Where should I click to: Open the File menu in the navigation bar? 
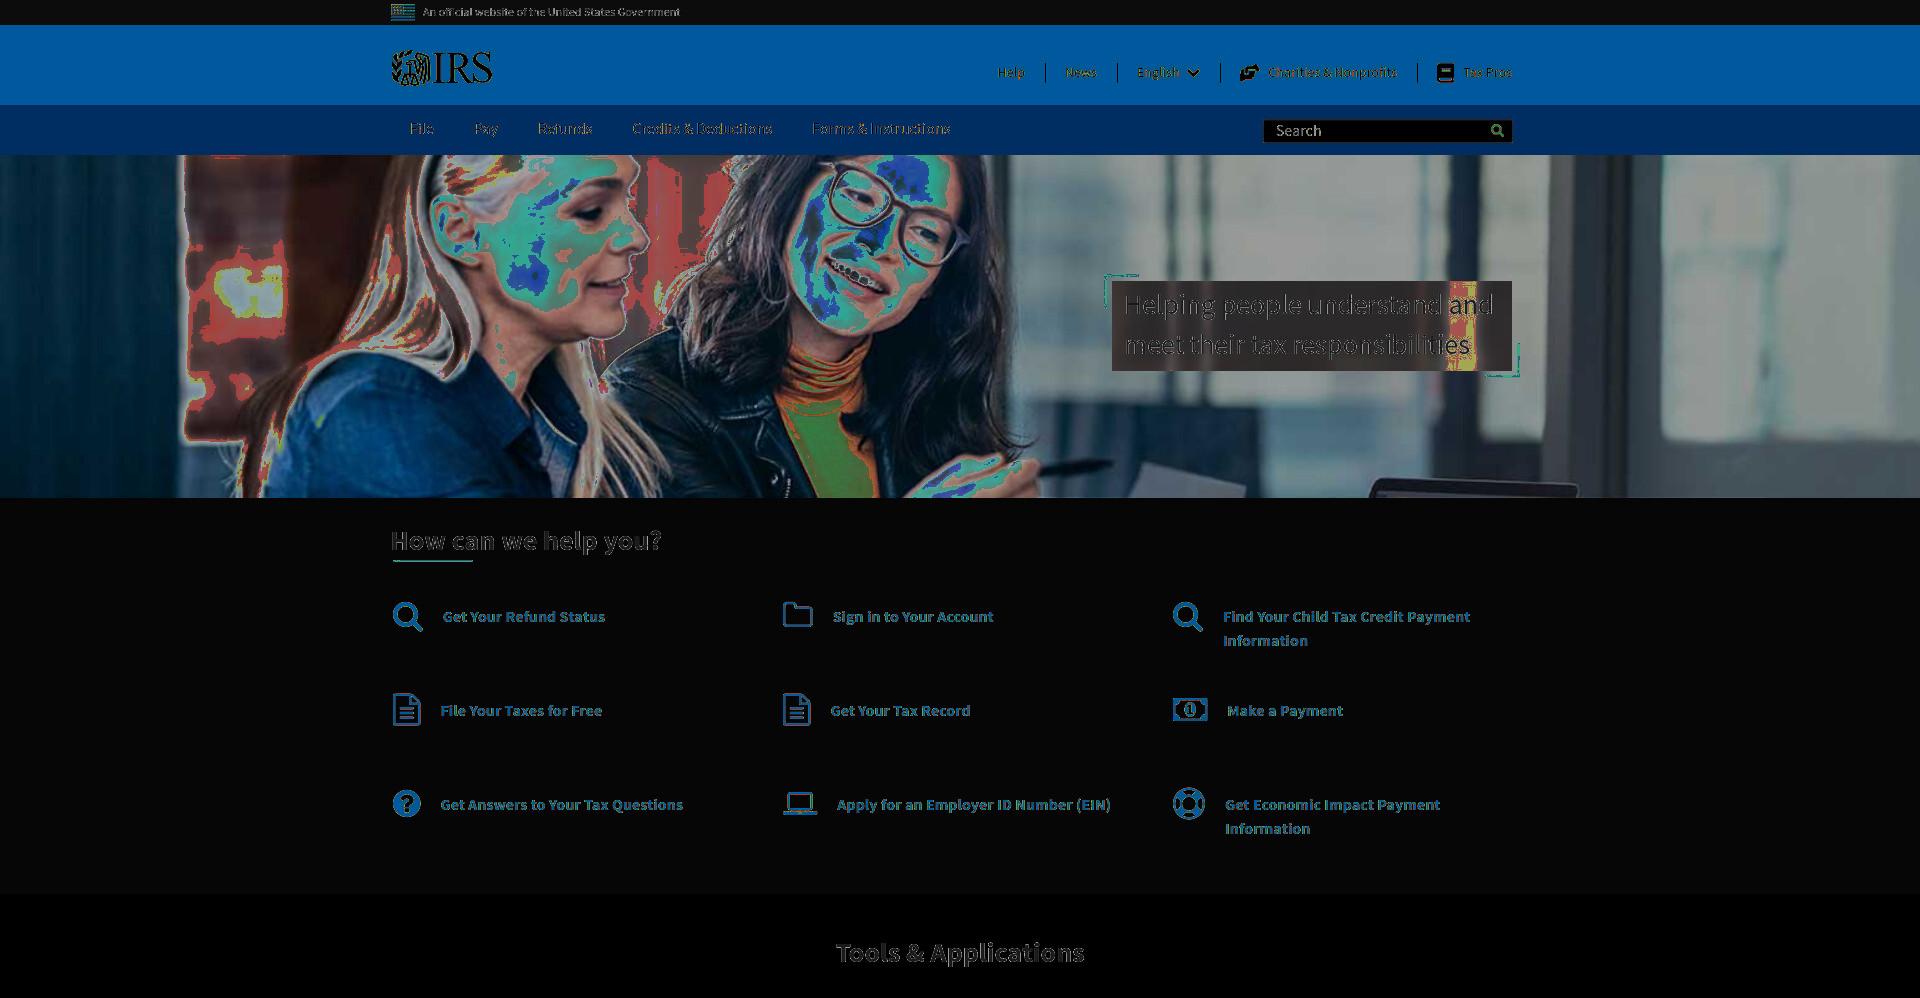(x=421, y=128)
